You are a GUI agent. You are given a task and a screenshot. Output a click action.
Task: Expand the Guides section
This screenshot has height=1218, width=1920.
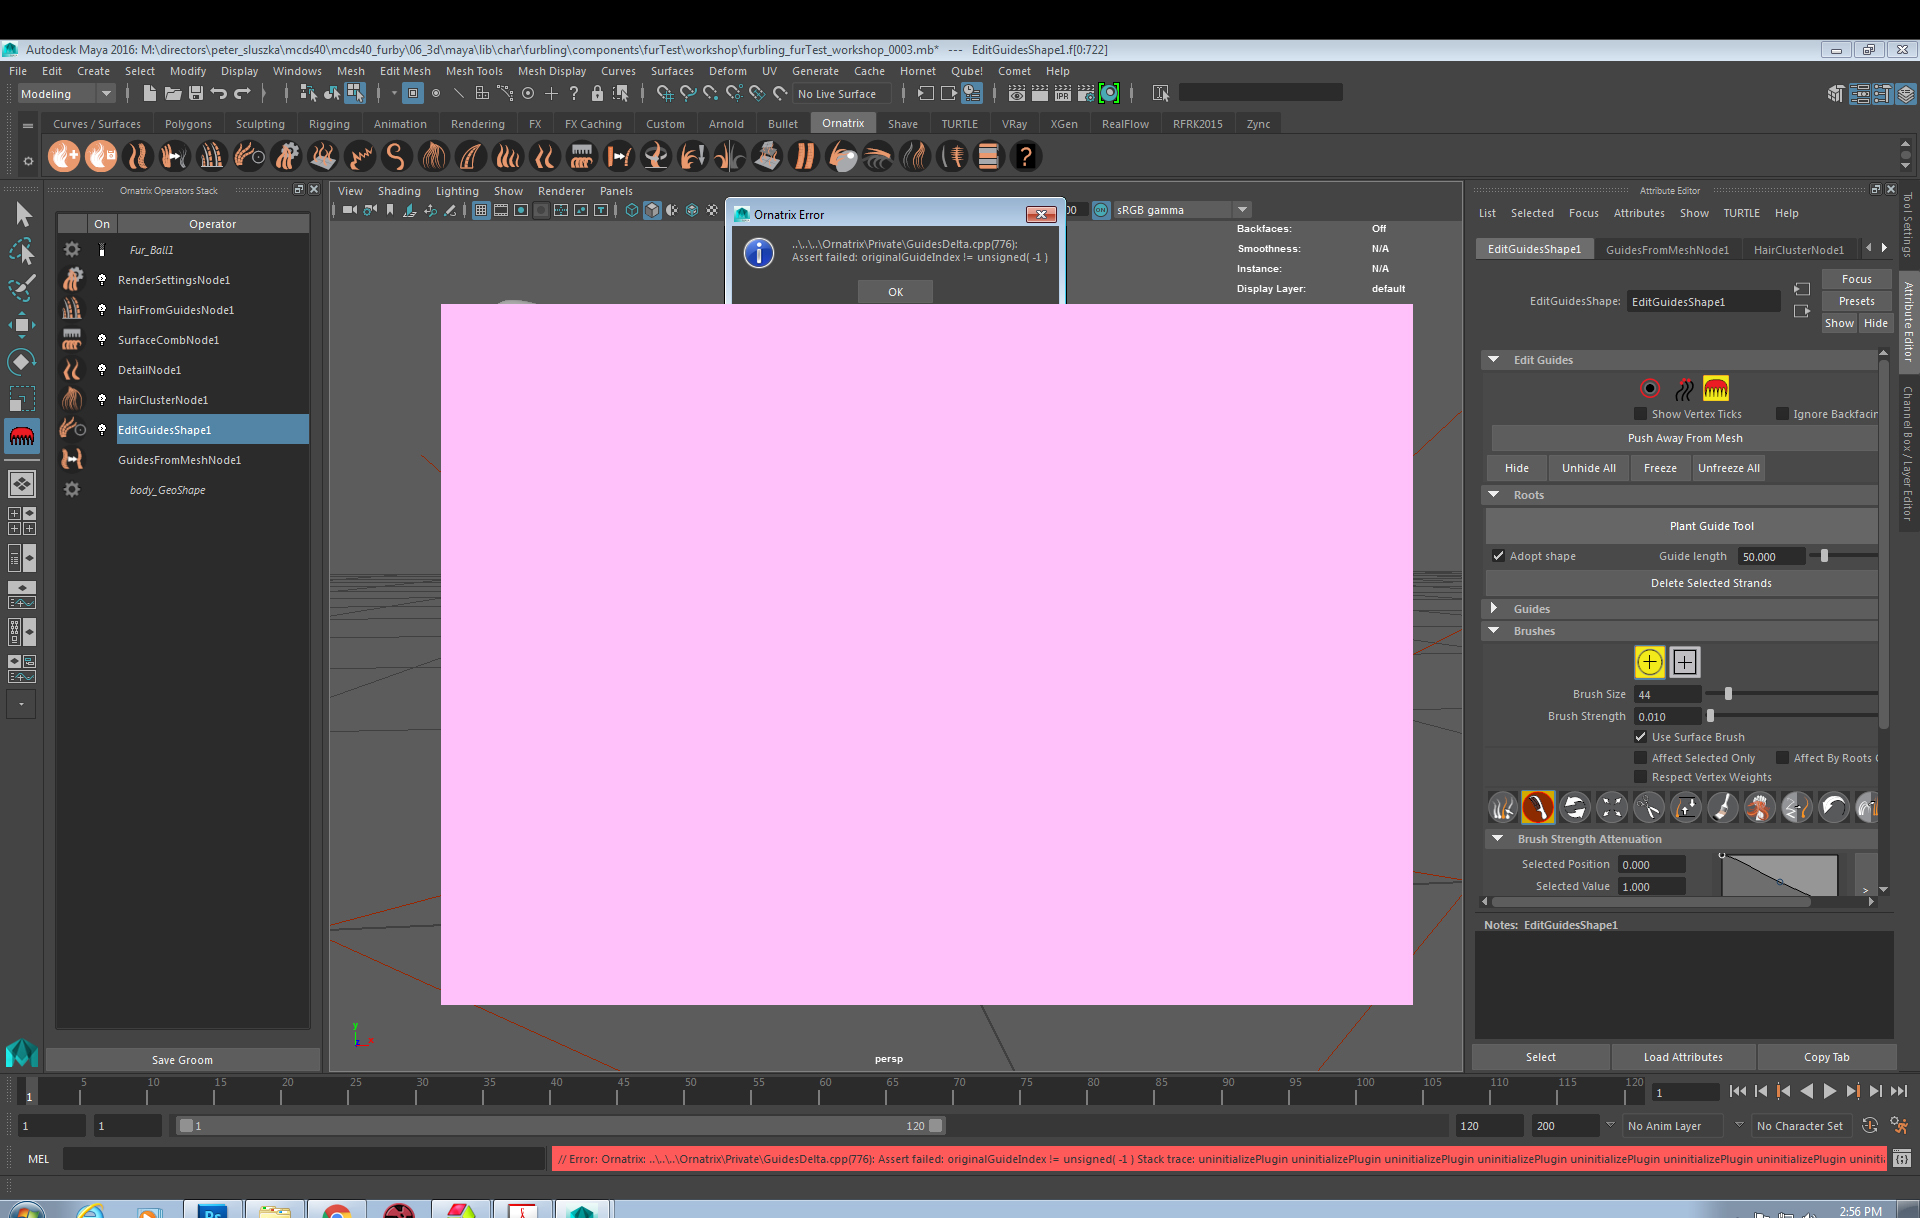pyautogui.click(x=1494, y=609)
